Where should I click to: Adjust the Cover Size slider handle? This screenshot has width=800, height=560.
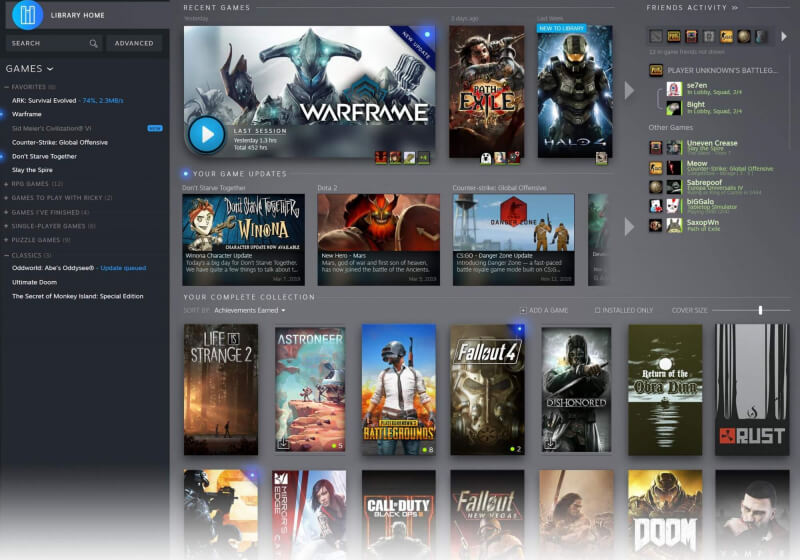(760, 310)
